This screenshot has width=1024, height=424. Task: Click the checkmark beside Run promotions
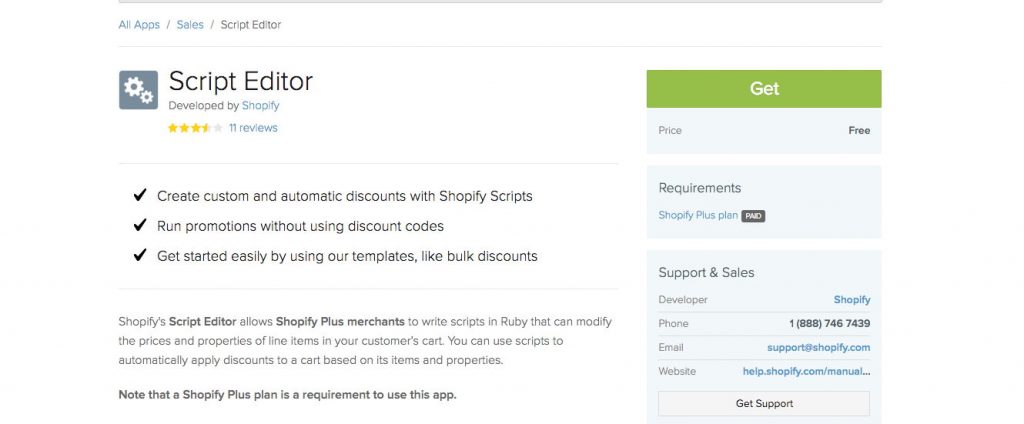[x=140, y=225]
